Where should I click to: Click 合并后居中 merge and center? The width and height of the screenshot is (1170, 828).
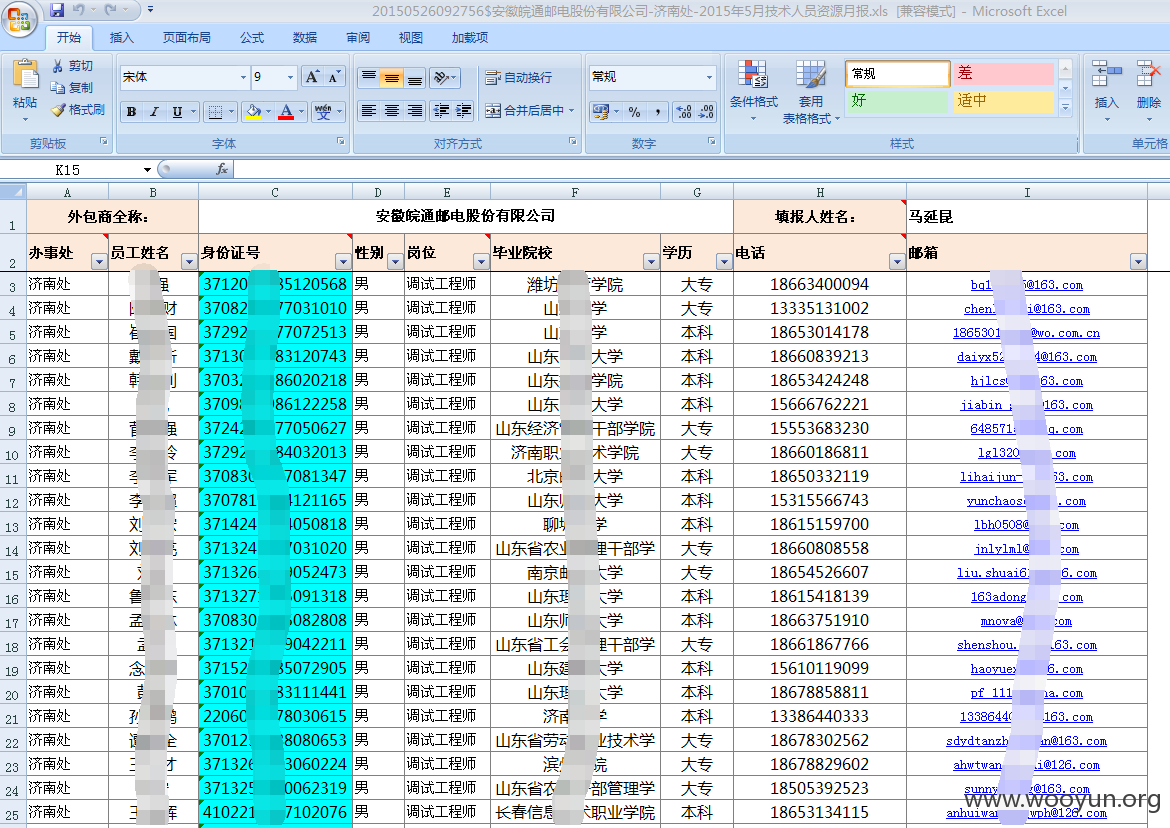tap(524, 110)
